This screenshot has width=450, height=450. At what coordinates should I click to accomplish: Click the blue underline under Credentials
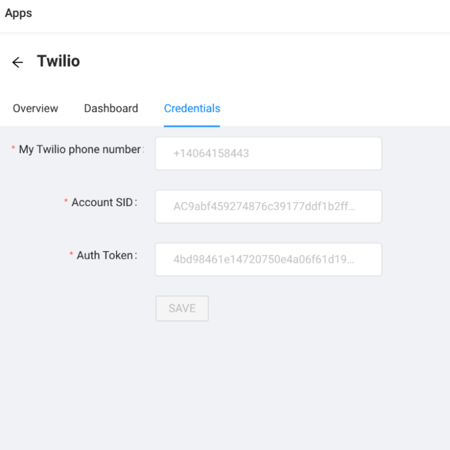(192, 126)
